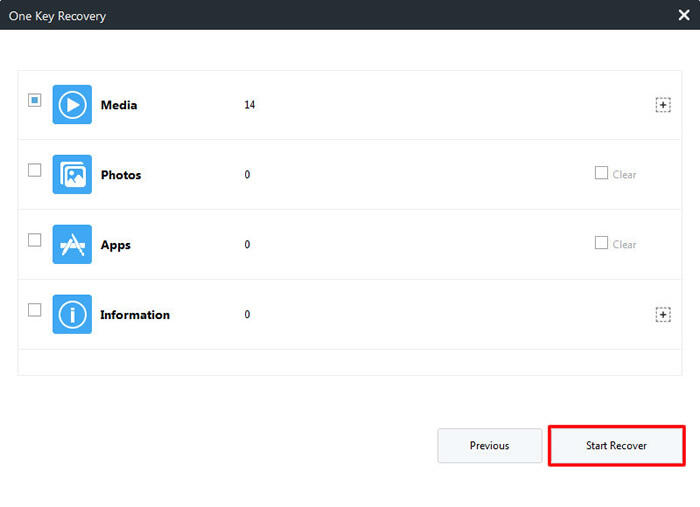The width and height of the screenshot is (700, 507).
Task: Click the Media item count 14
Action: pos(249,105)
